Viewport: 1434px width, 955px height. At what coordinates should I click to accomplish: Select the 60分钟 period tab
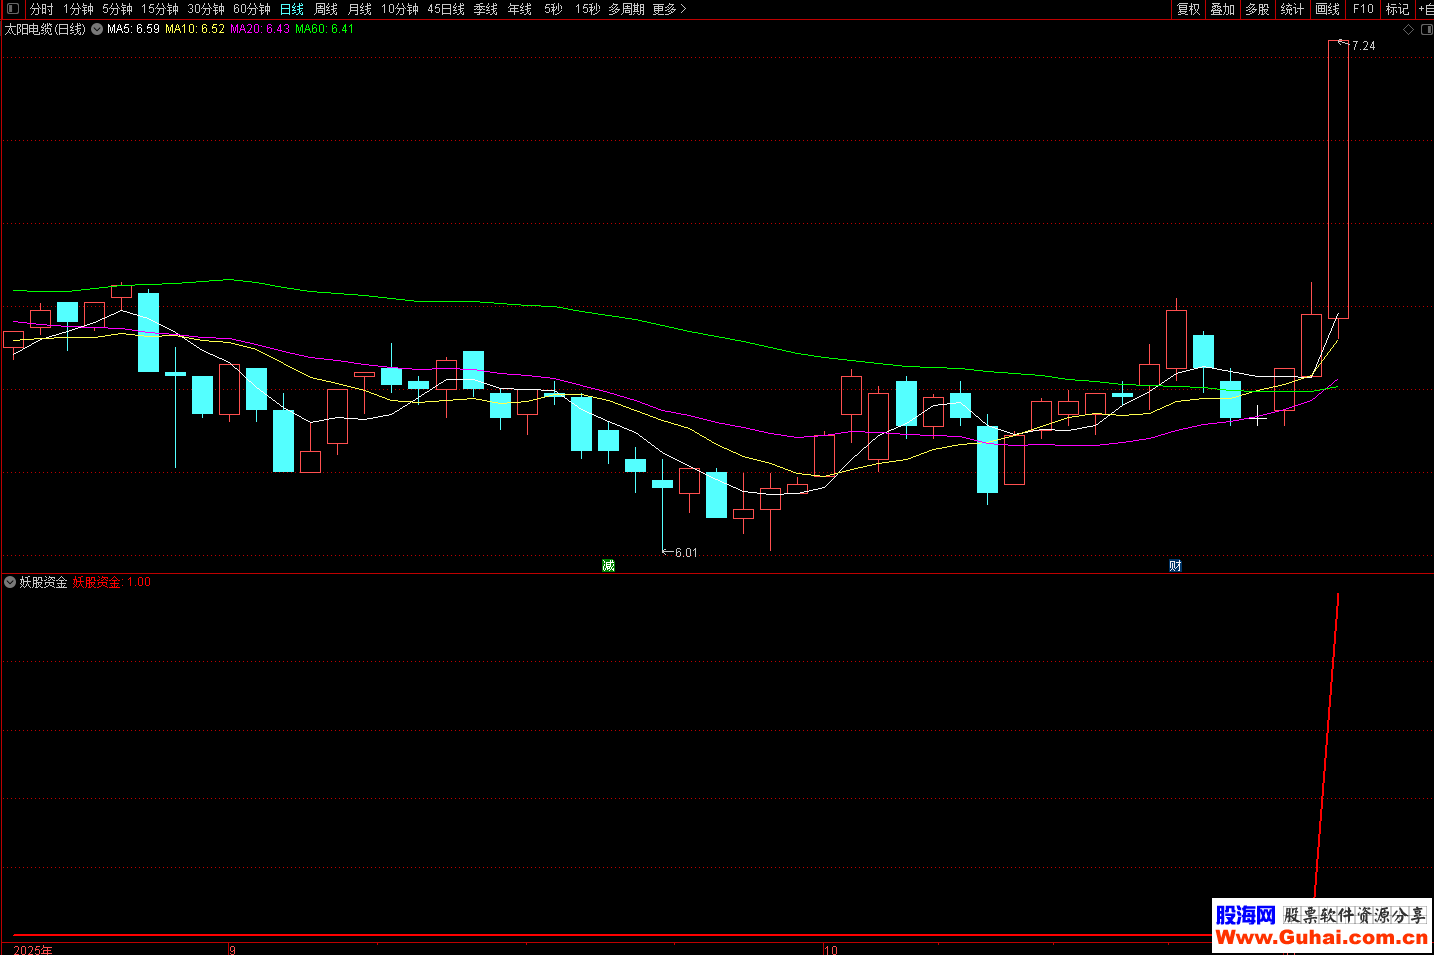tap(252, 9)
